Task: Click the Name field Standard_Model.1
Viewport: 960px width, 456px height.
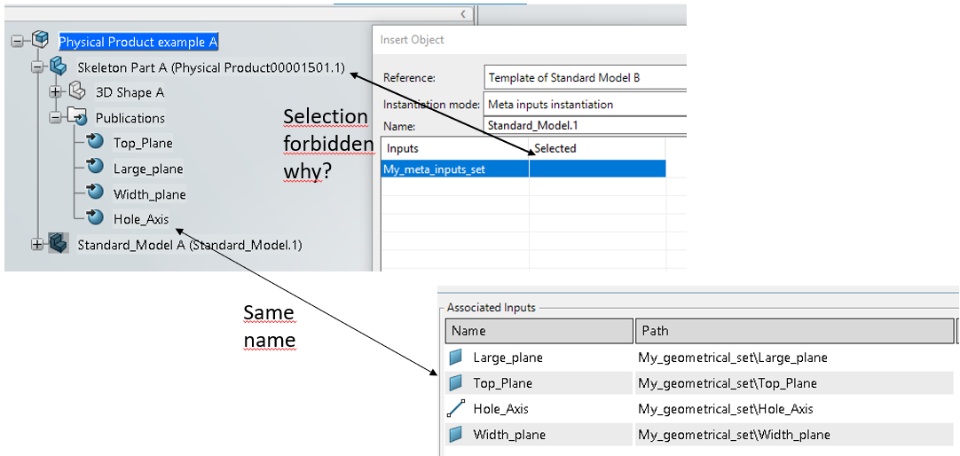Action: pos(585,125)
